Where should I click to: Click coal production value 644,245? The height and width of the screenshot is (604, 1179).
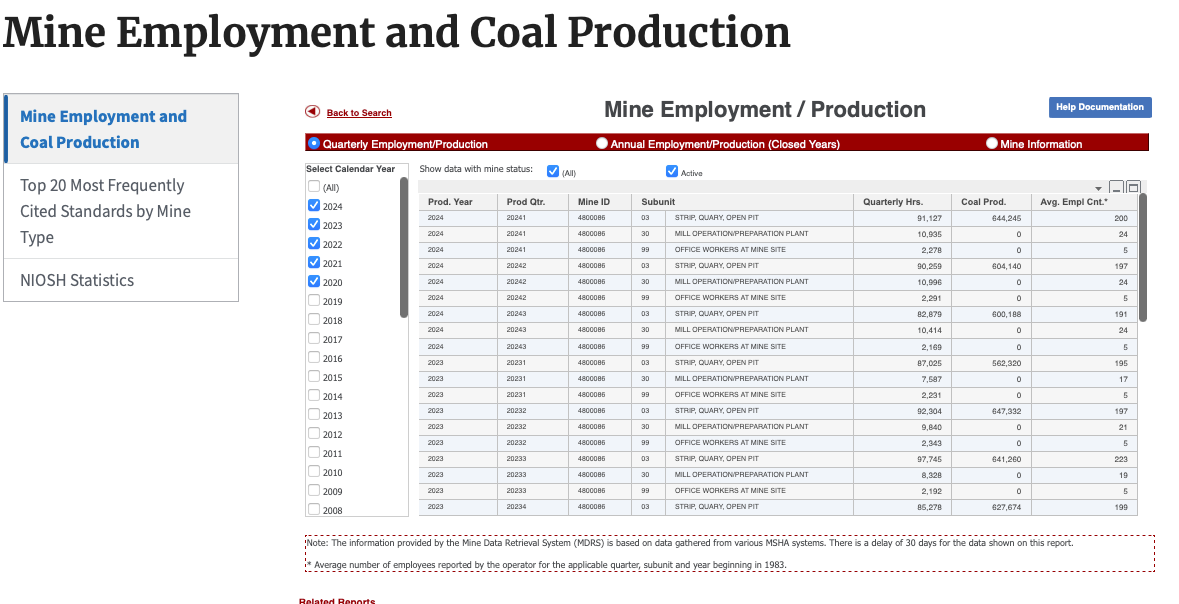pos(1006,218)
